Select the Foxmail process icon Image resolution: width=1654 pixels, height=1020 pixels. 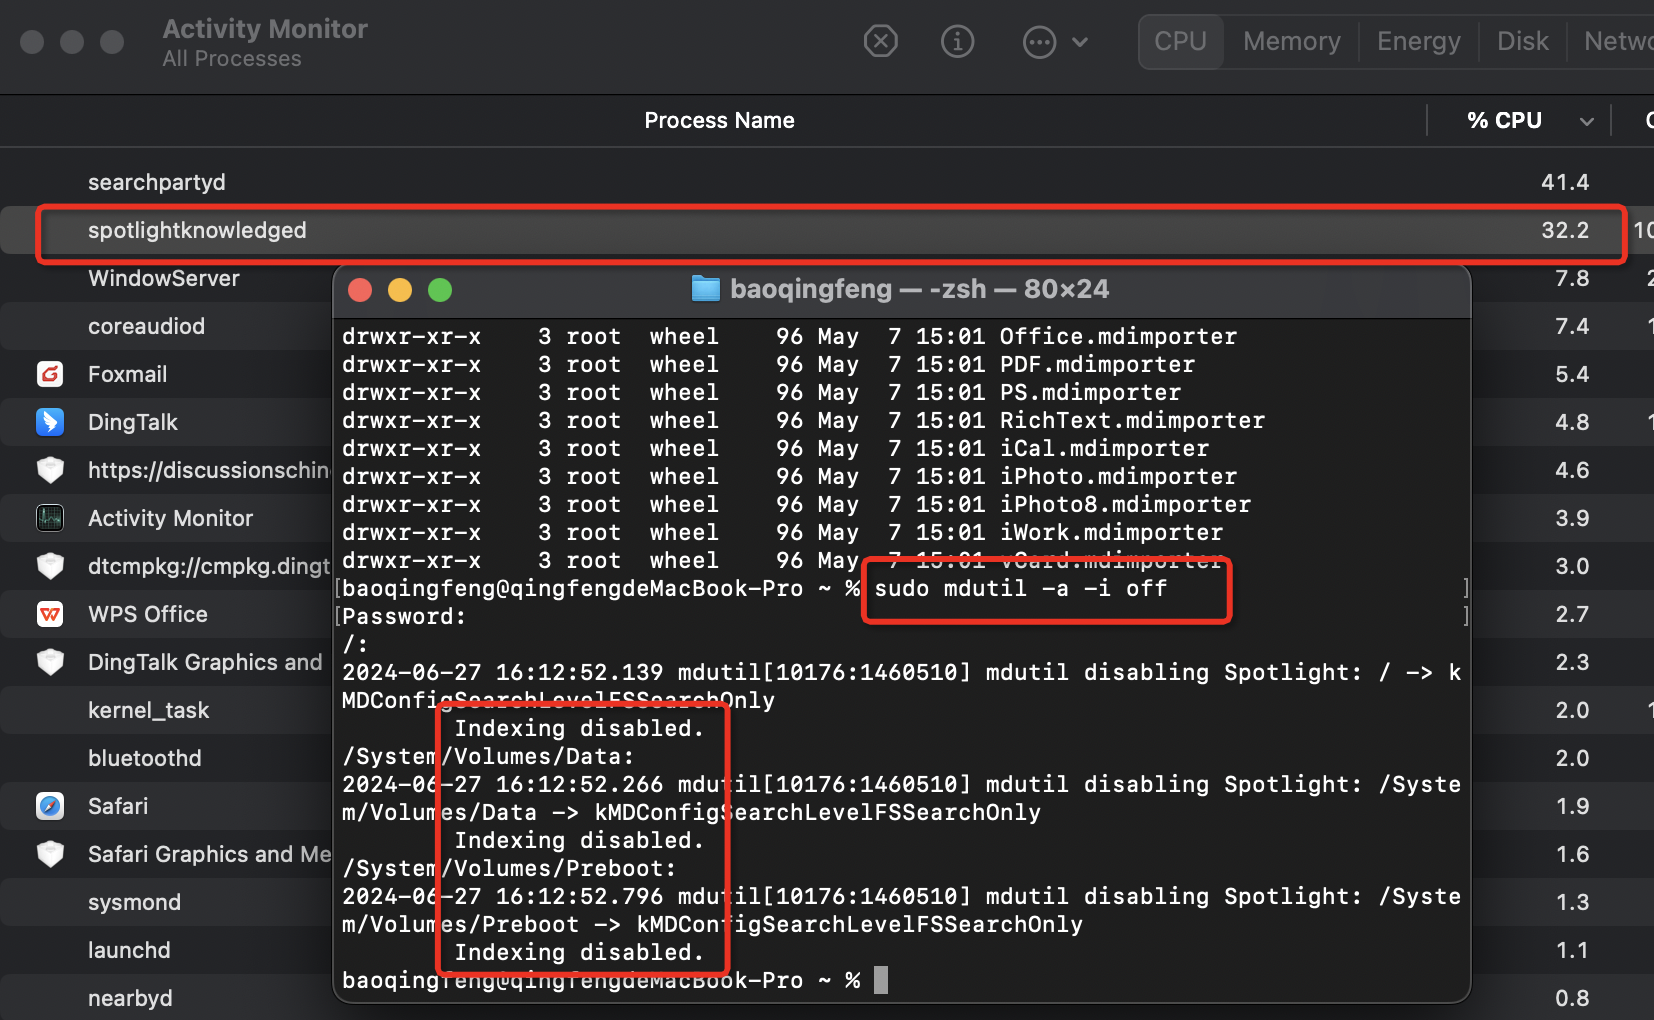coord(50,374)
